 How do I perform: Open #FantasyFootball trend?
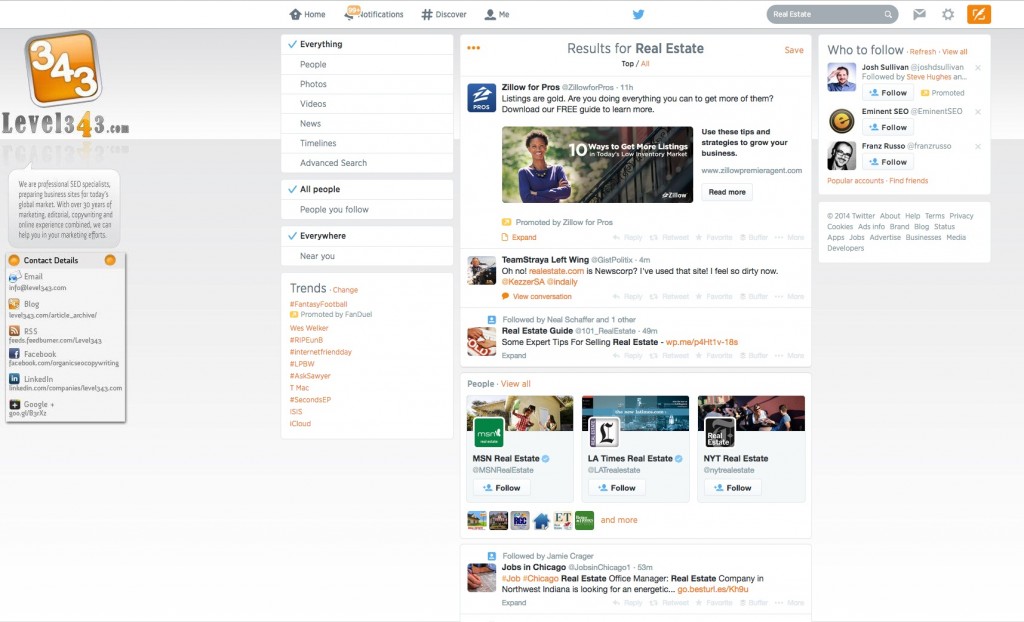pos(319,304)
